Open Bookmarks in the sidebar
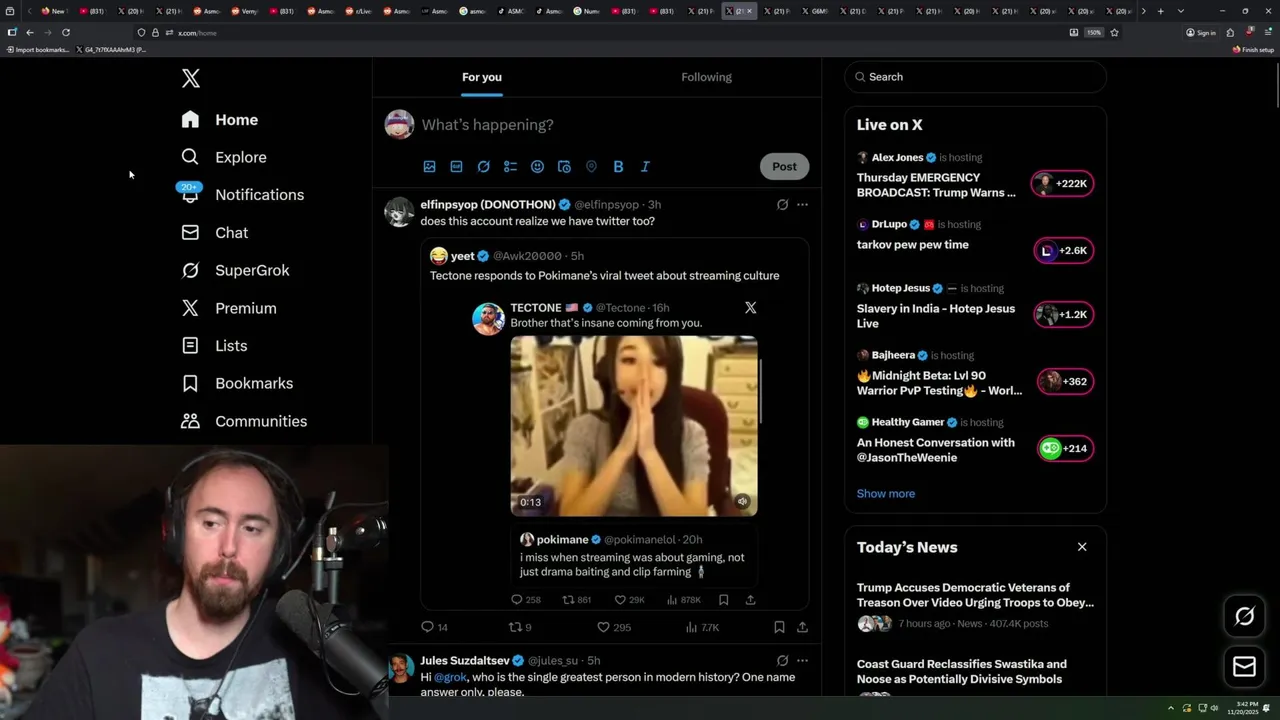 click(237, 383)
